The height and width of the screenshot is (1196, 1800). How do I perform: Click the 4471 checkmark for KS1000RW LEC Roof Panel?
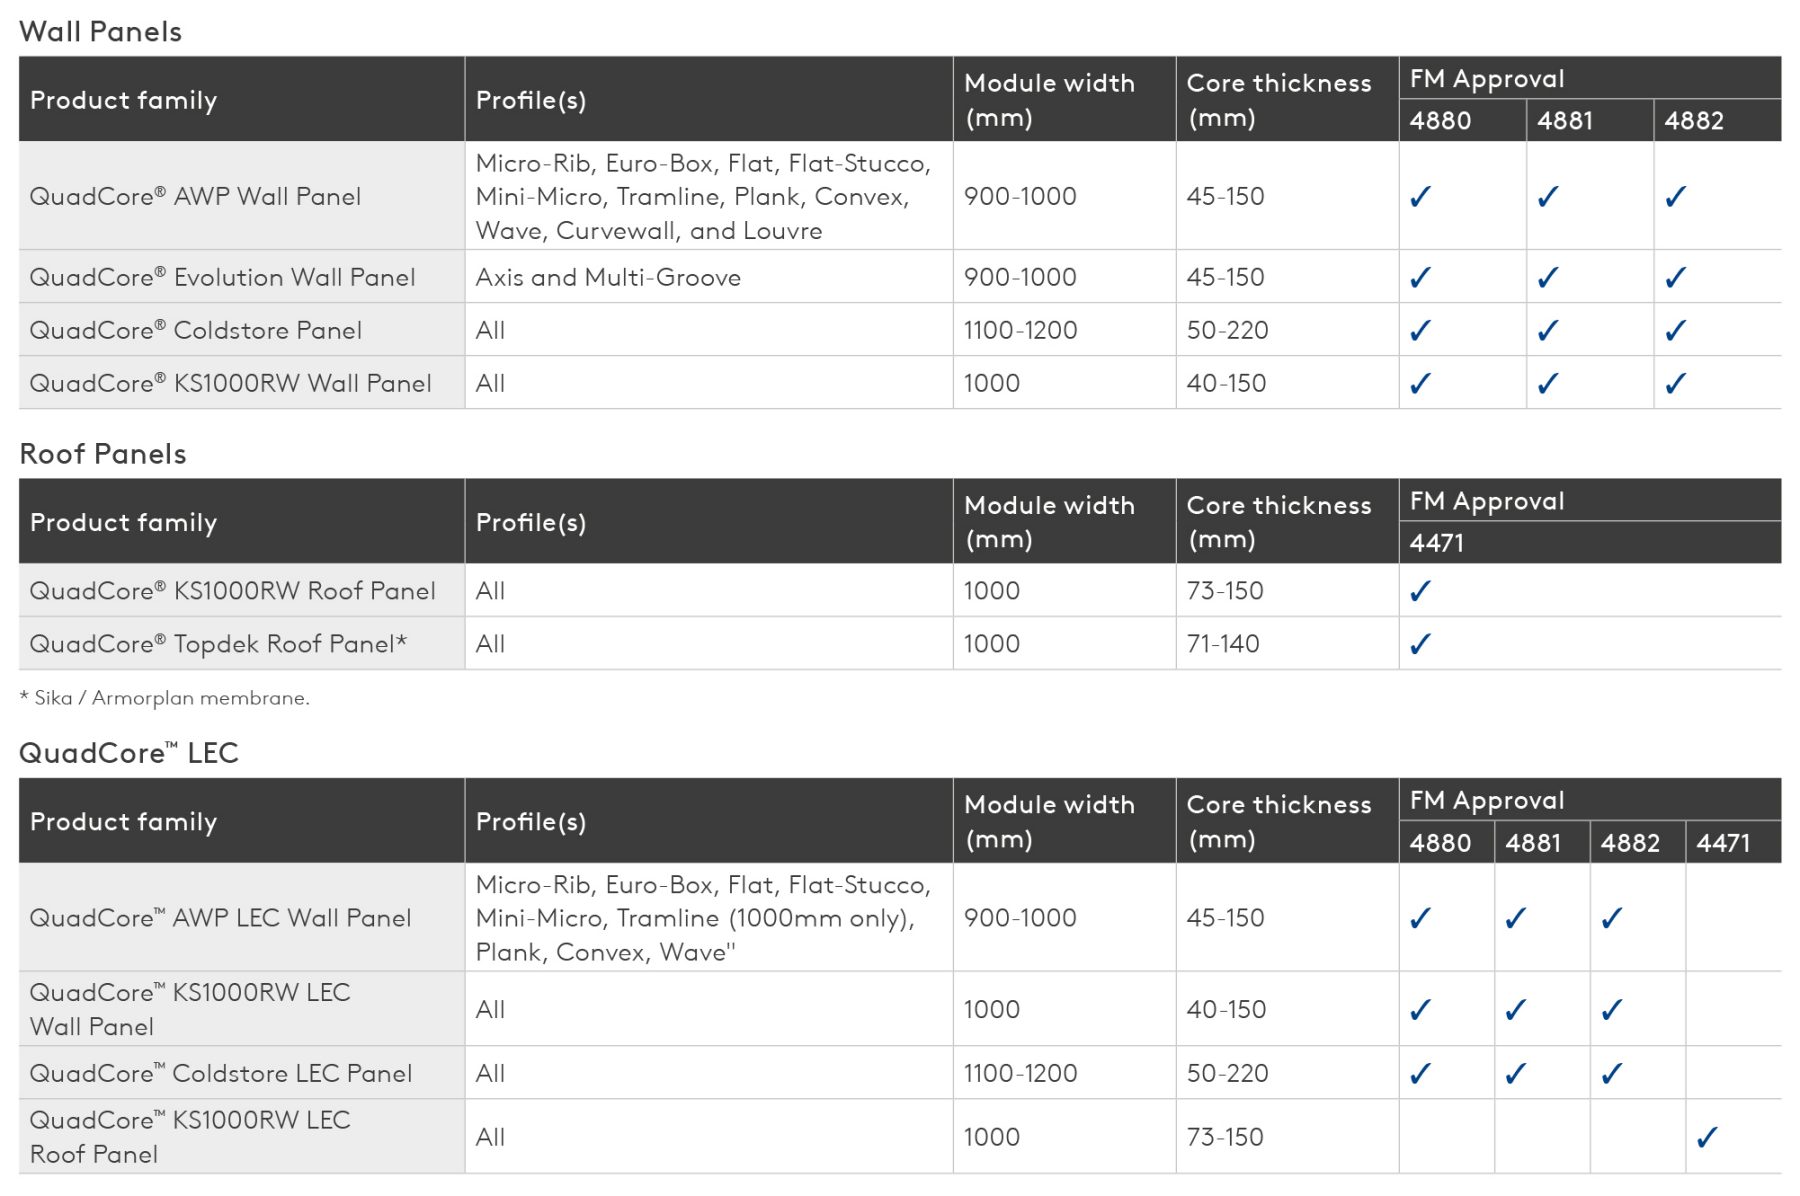point(1707,1137)
